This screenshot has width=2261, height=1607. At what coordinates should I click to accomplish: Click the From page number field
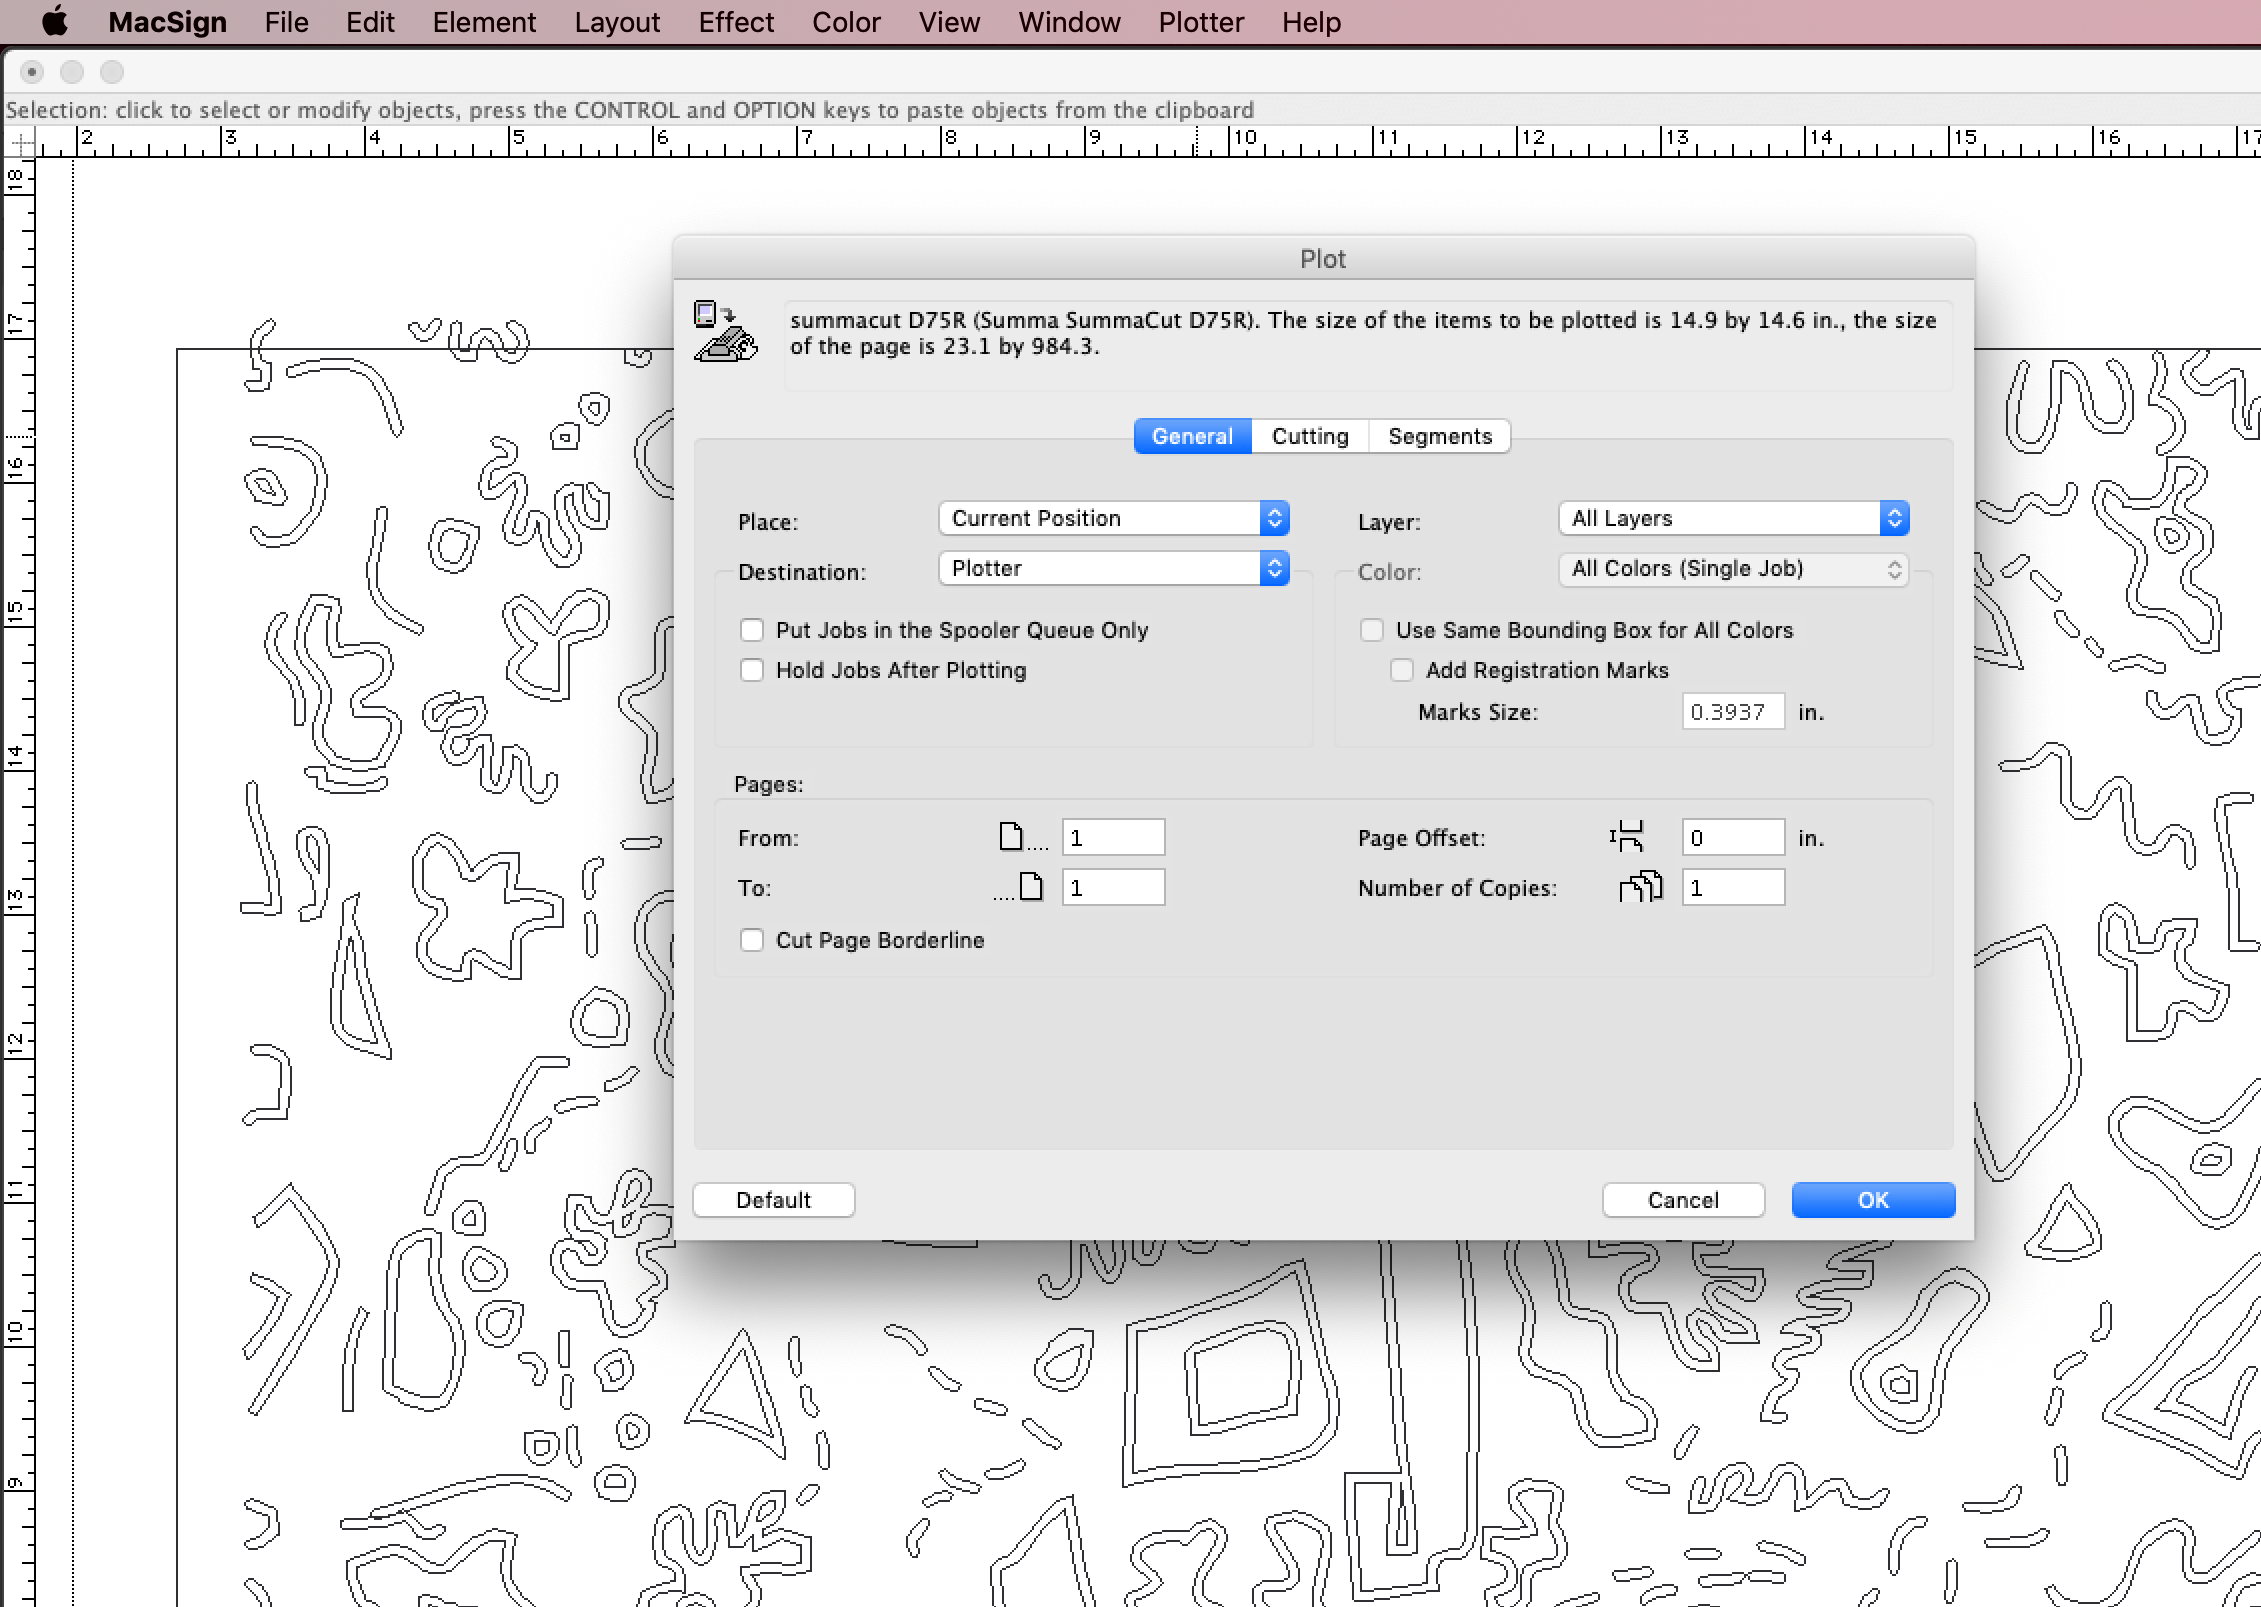click(x=1113, y=837)
